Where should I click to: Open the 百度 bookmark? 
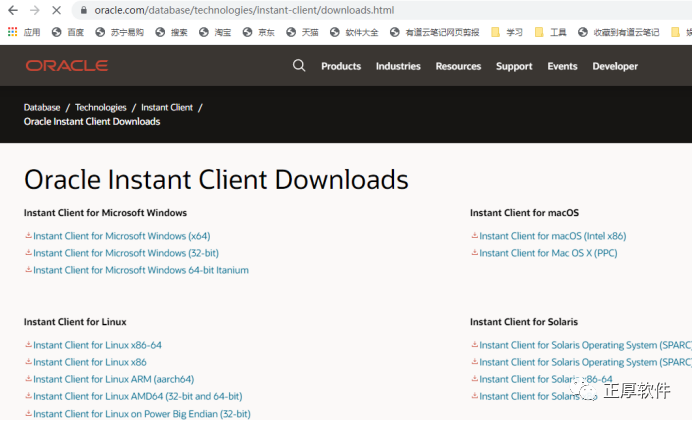[x=68, y=32]
